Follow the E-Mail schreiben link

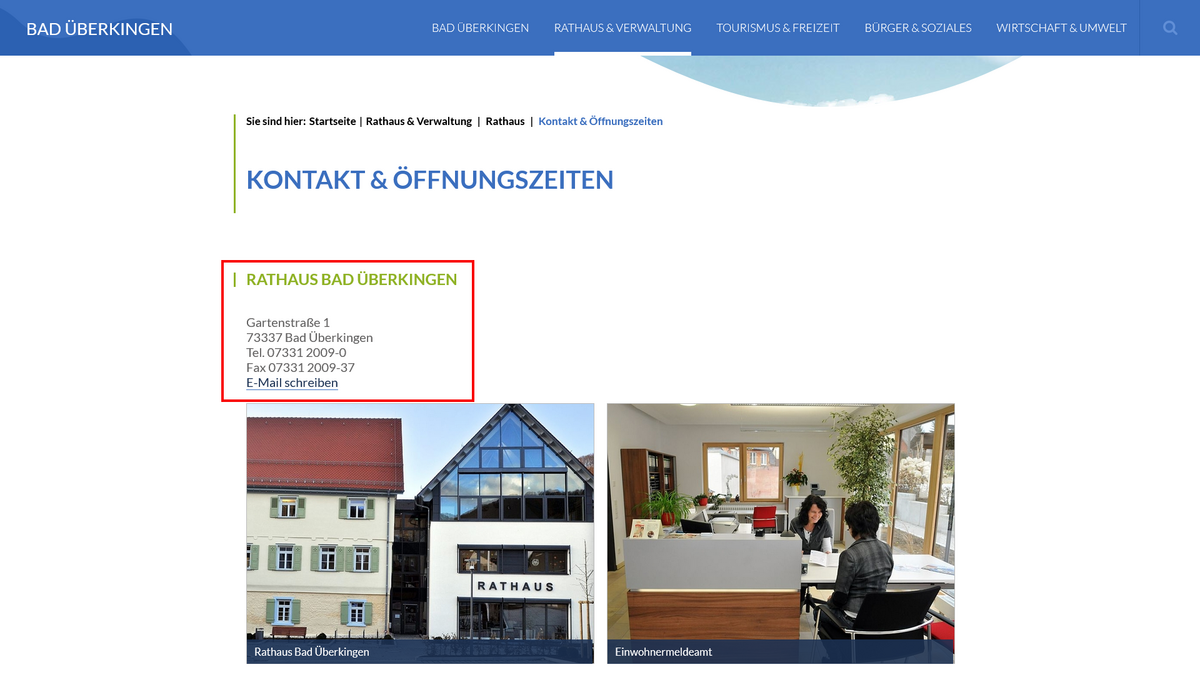click(292, 383)
